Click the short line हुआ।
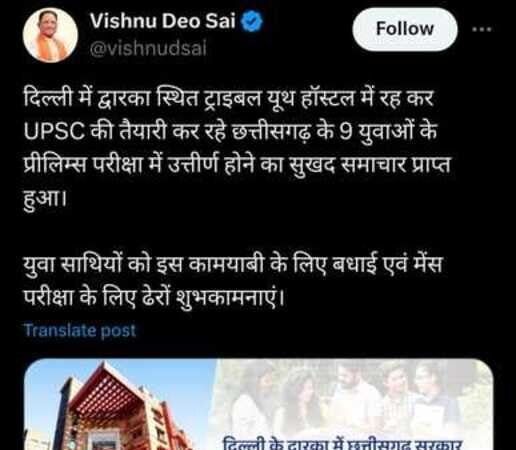Viewport: 516px width, 450px height. (45, 199)
